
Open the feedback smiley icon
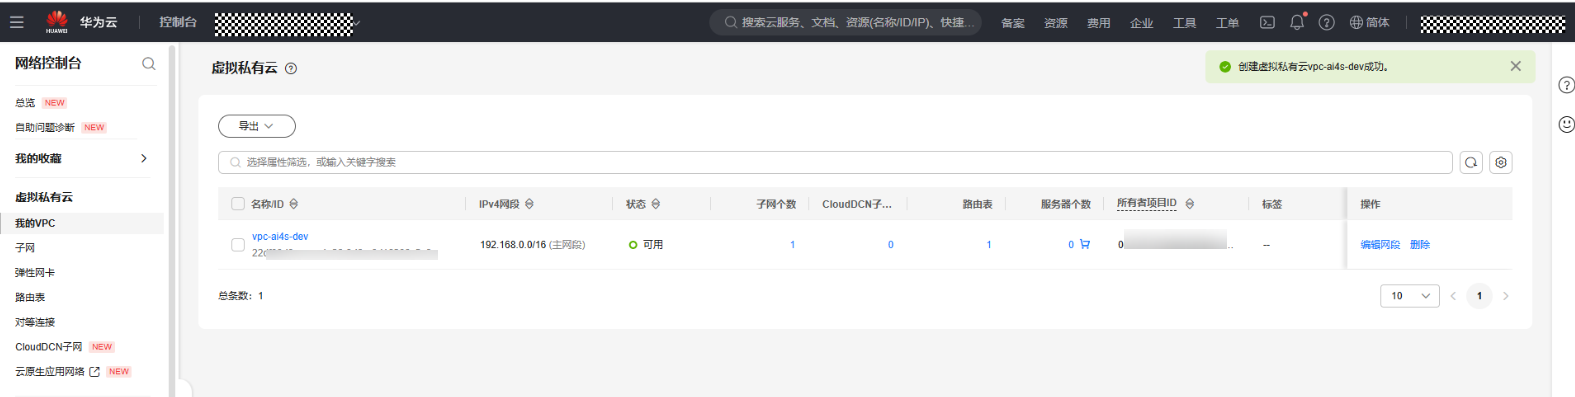[x=1567, y=124]
